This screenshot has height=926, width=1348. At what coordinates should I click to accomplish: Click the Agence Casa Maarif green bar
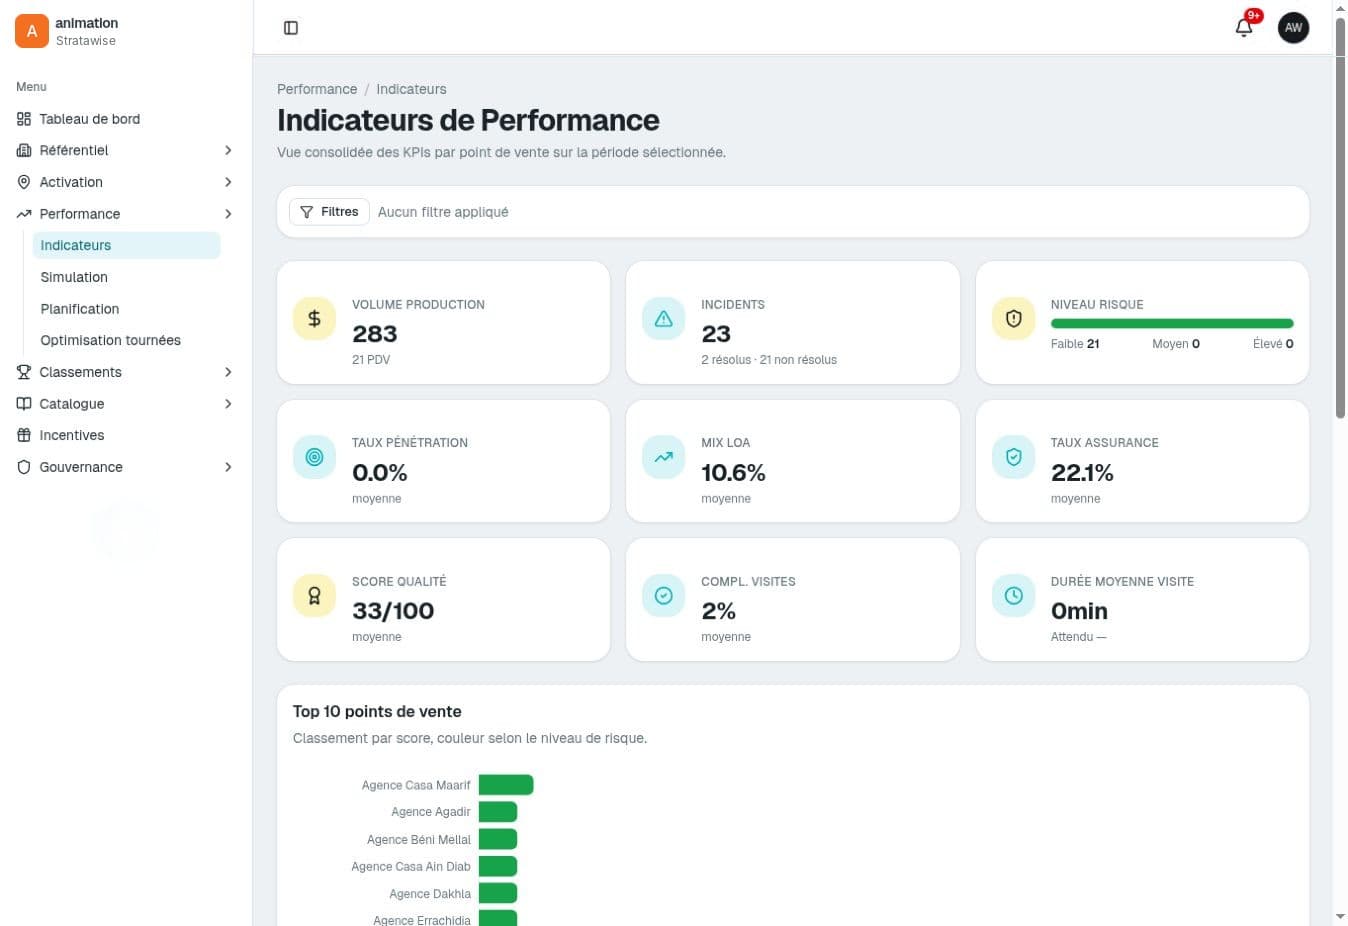pos(506,785)
